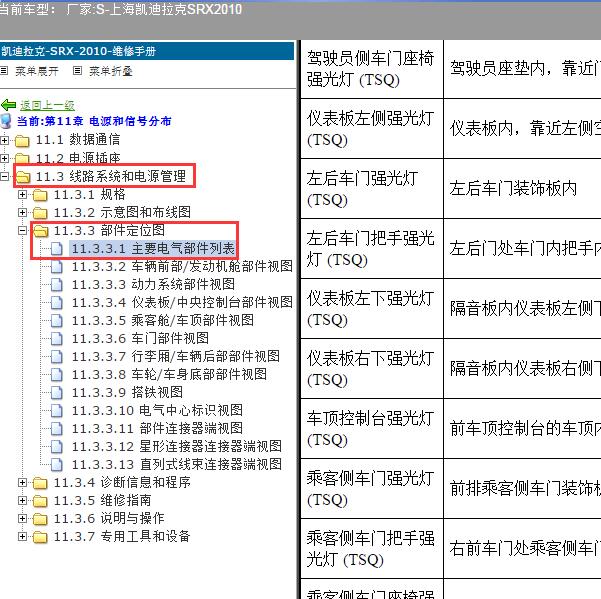
Task: Open 11.3.5 维修指南 label
Action: coord(102,500)
